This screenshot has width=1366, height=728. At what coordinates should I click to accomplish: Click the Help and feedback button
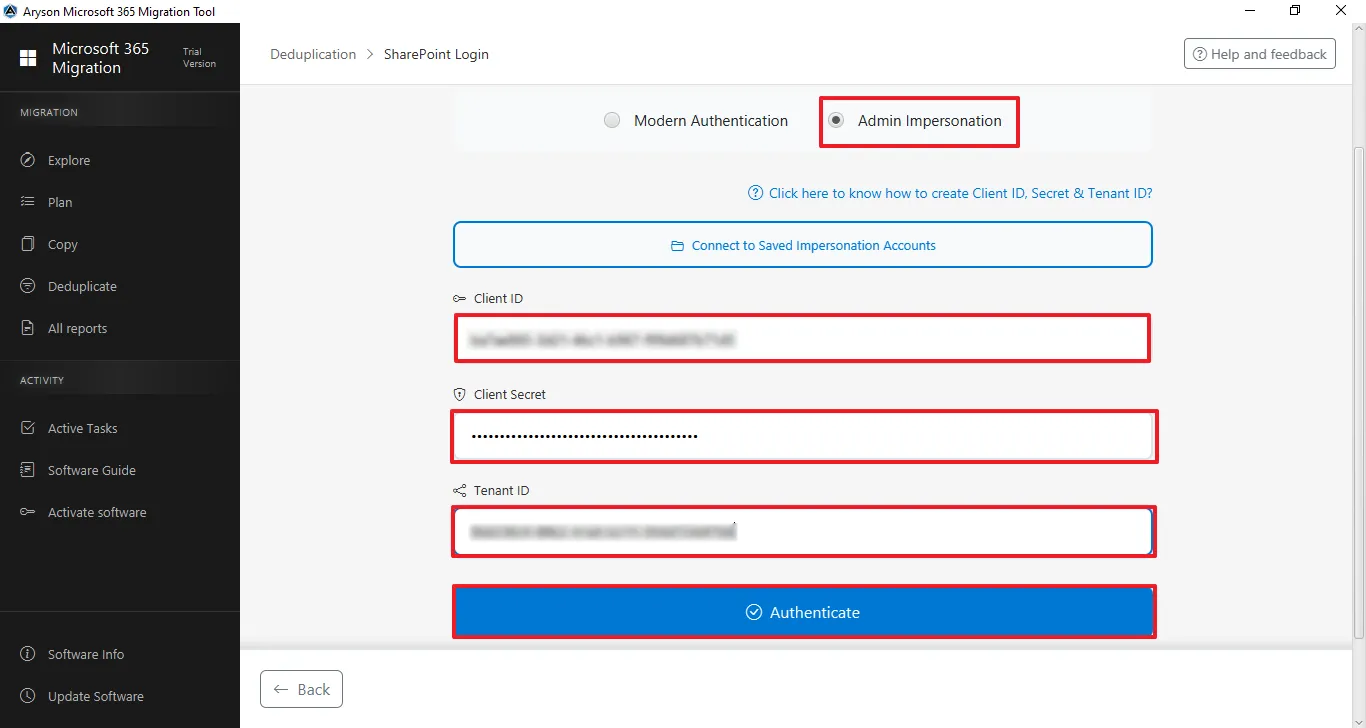(1259, 54)
